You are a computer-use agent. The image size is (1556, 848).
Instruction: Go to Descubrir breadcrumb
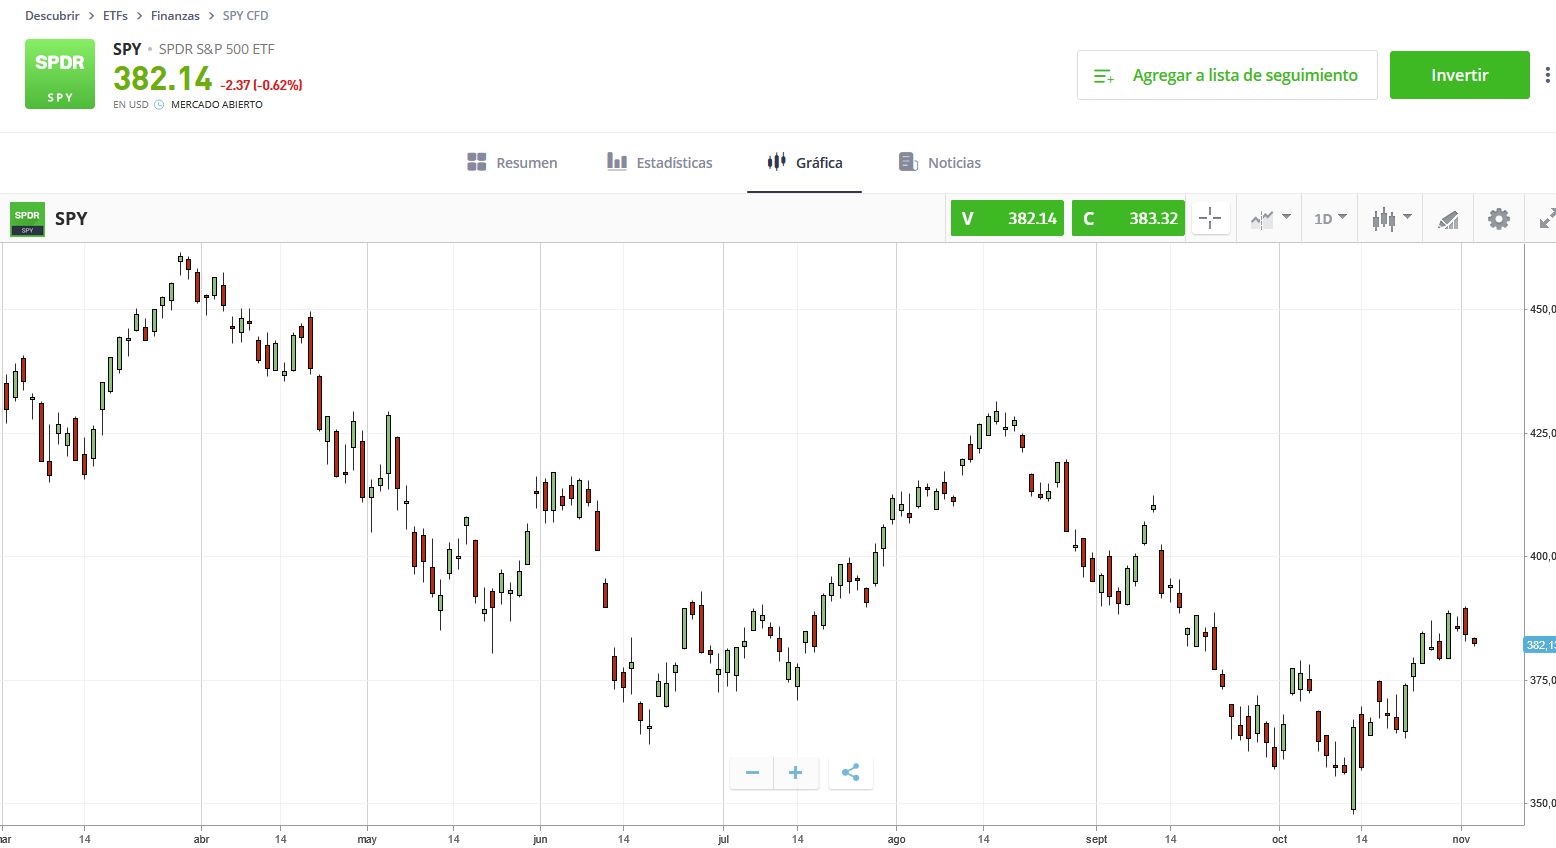pyautogui.click(x=52, y=16)
